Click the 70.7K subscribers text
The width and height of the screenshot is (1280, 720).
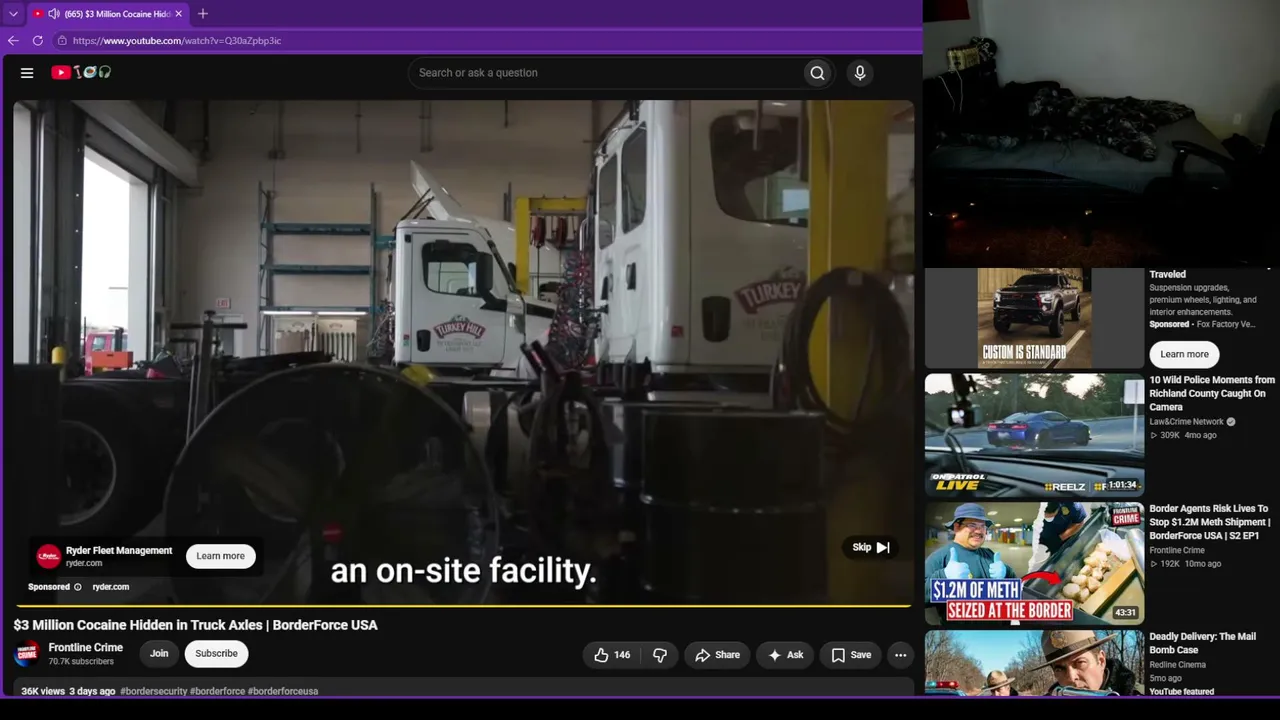click(81, 662)
